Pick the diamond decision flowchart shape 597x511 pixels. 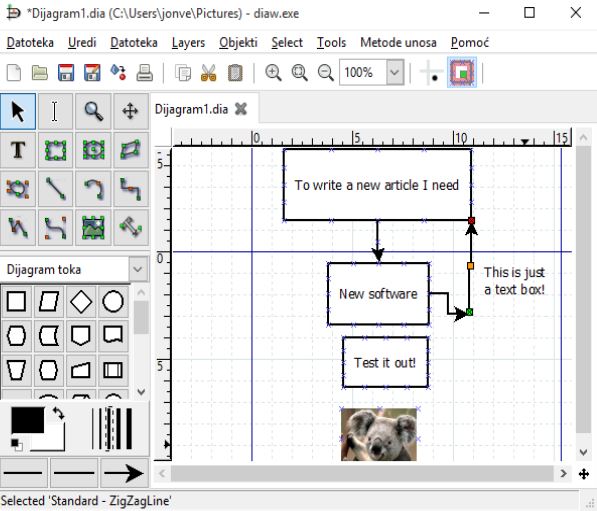tap(81, 302)
